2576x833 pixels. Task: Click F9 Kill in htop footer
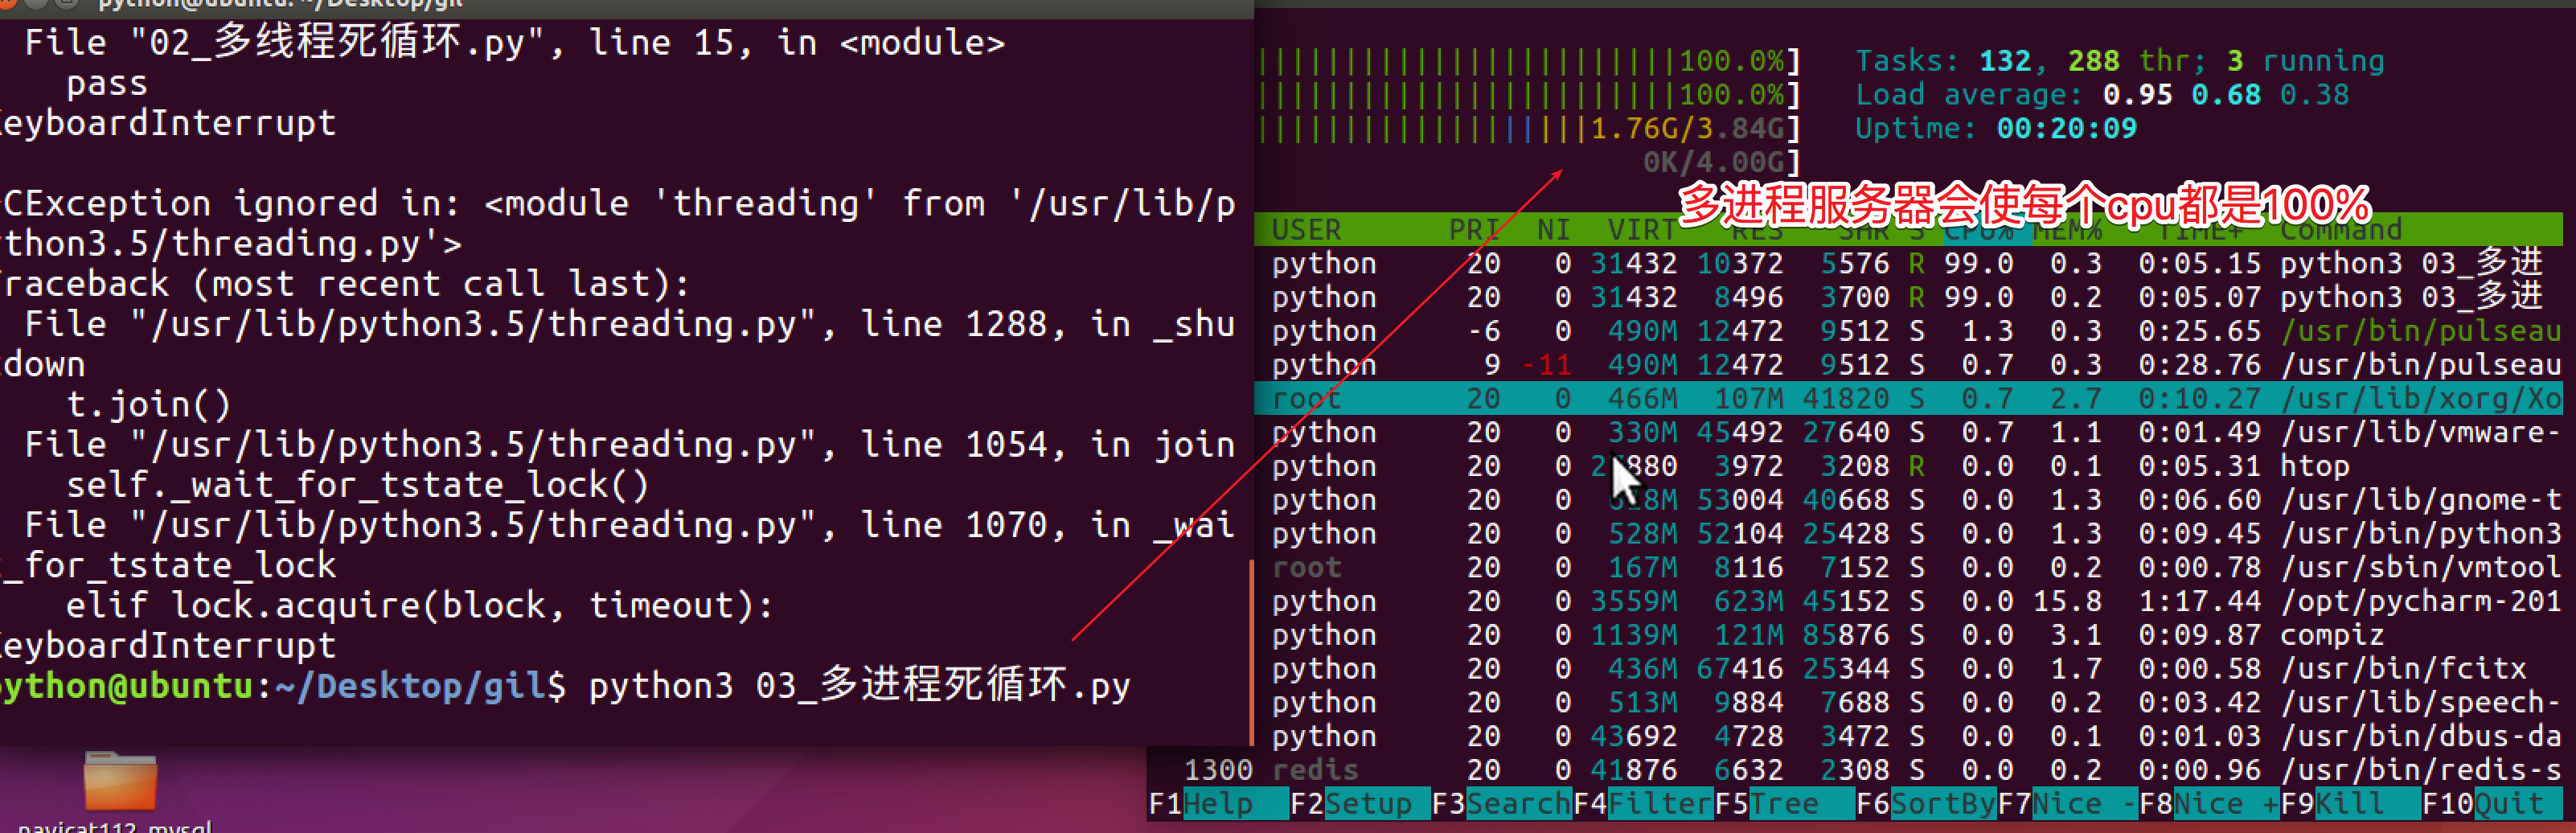tap(2351, 803)
